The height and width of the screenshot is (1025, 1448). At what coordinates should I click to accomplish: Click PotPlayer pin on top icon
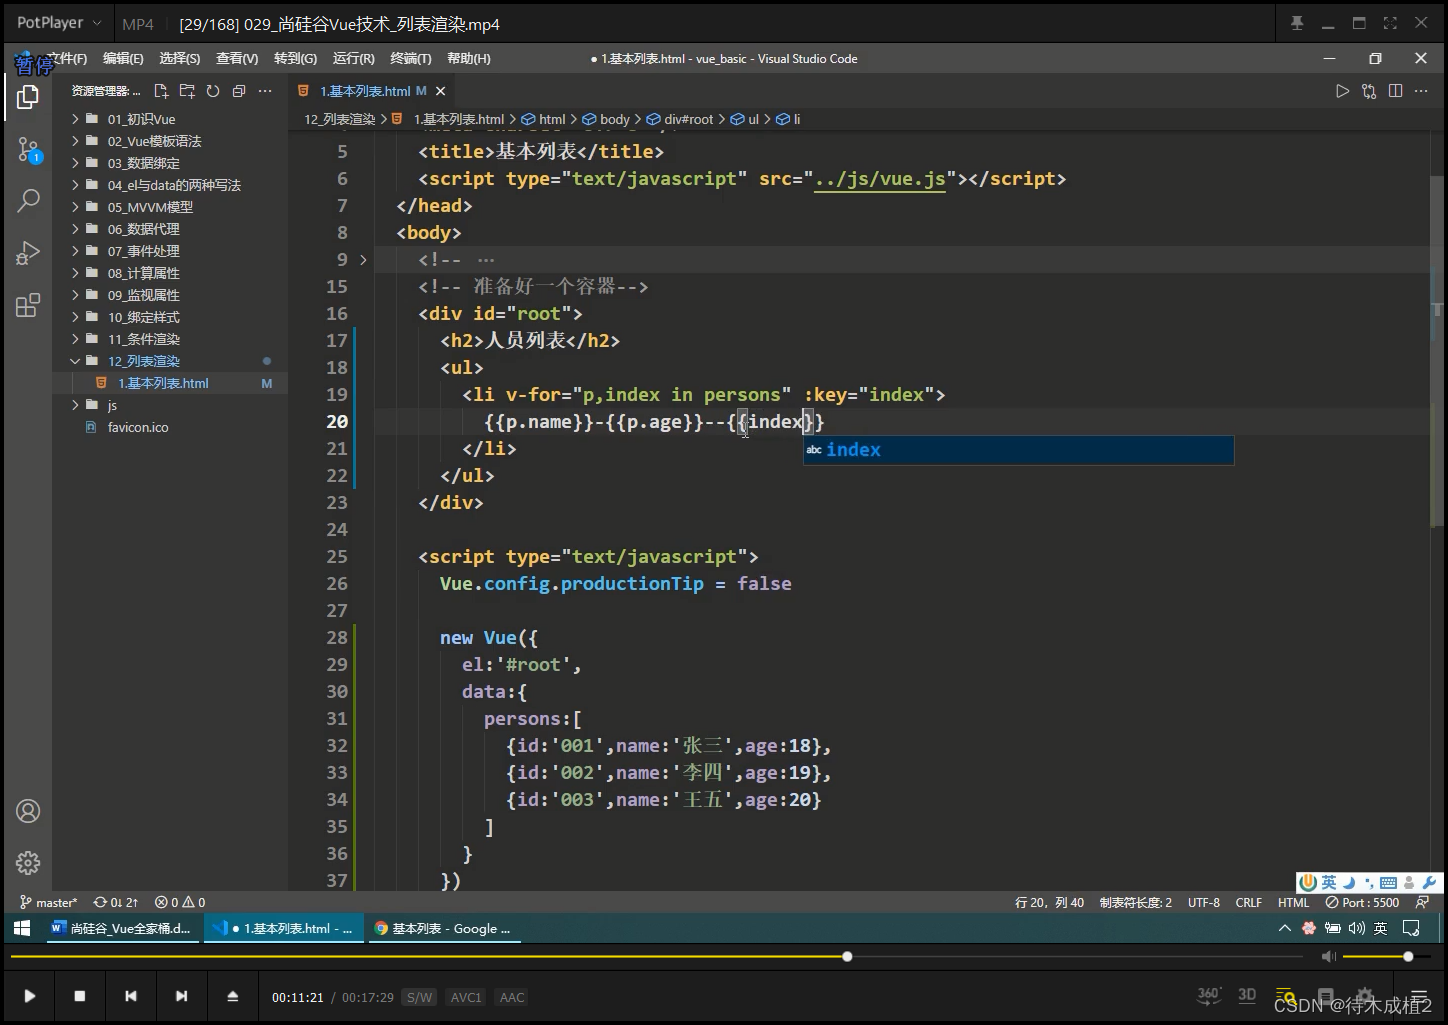(x=1297, y=23)
